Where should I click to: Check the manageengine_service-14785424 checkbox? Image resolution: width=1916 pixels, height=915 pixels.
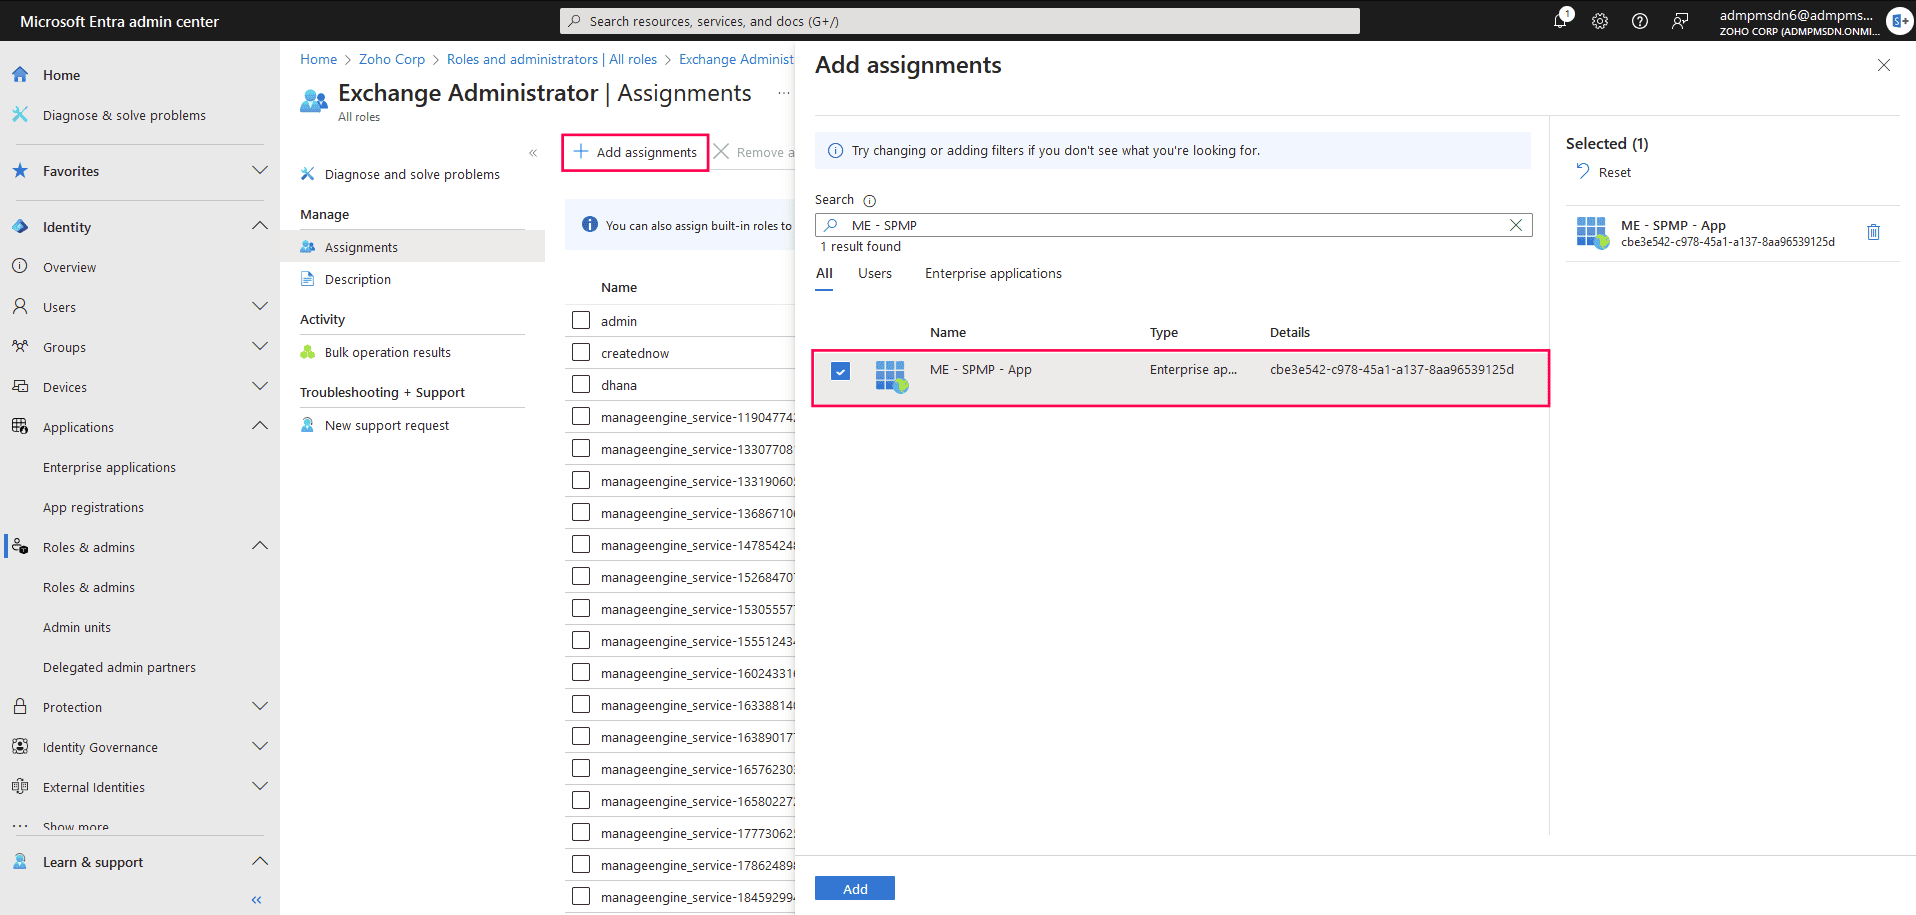coord(581,544)
